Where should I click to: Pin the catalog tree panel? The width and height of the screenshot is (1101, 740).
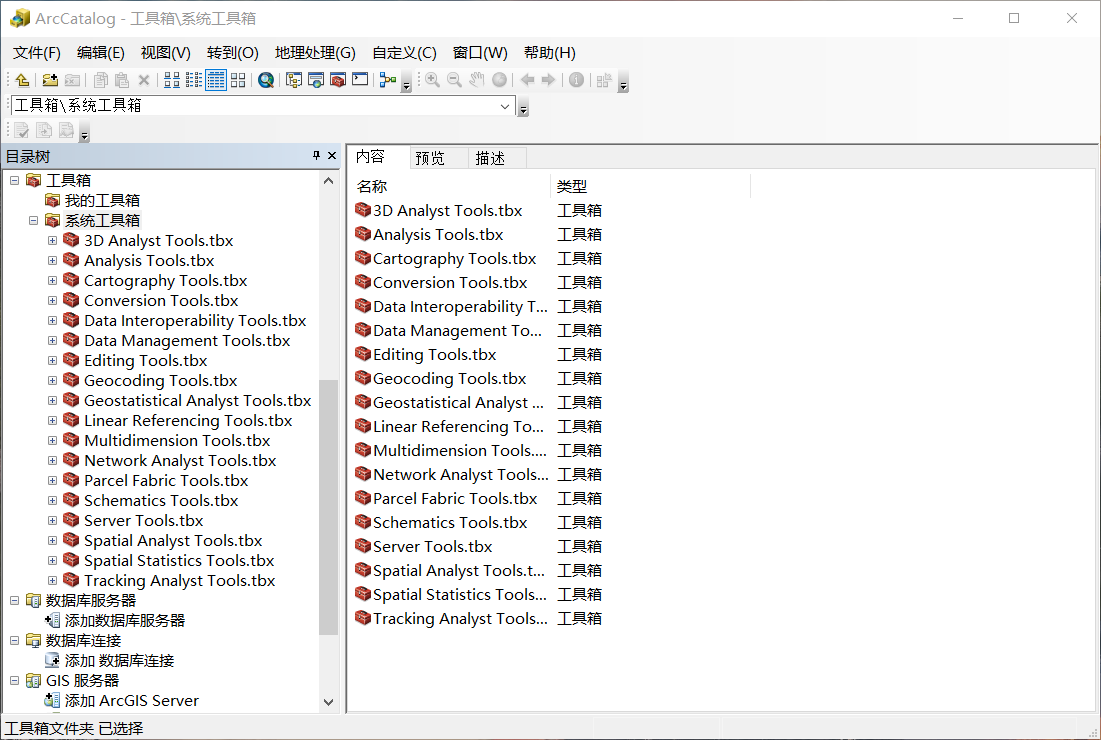[316, 156]
